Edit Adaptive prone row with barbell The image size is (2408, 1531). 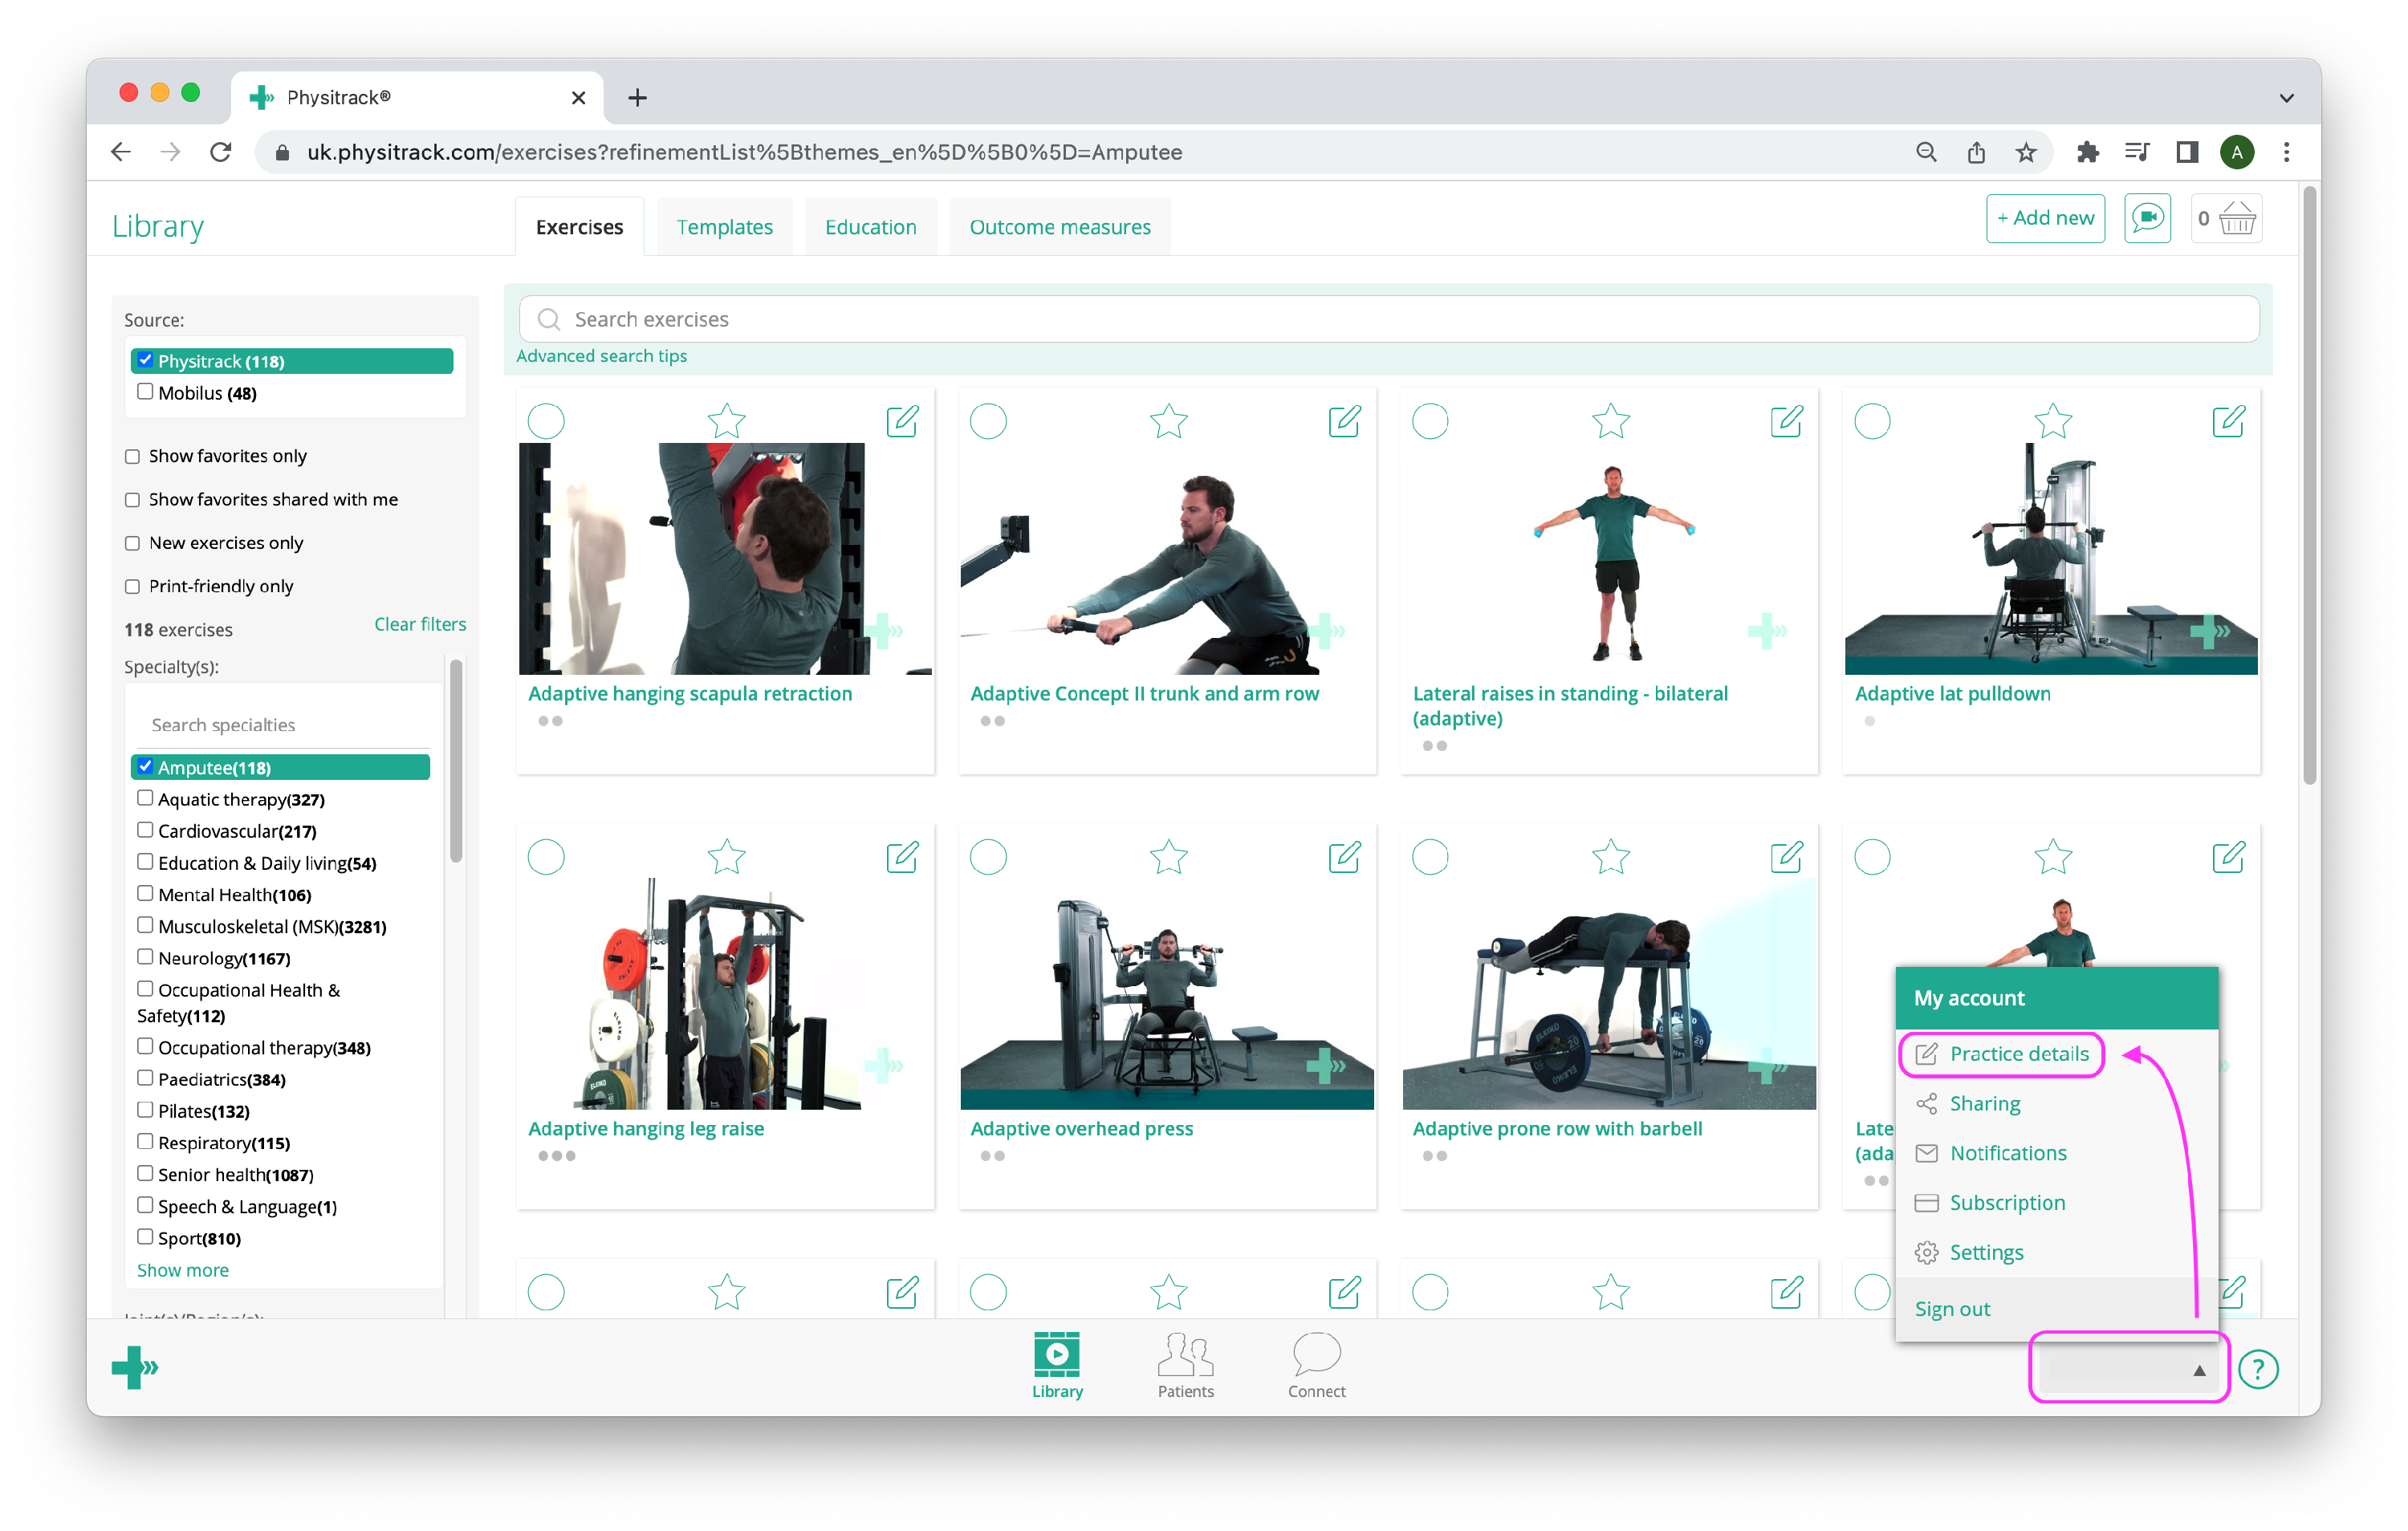[1786, 857]
